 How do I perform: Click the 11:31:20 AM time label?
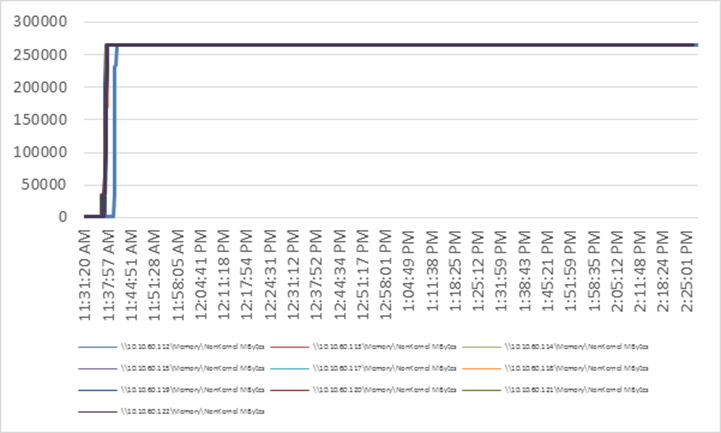point(85,275)
